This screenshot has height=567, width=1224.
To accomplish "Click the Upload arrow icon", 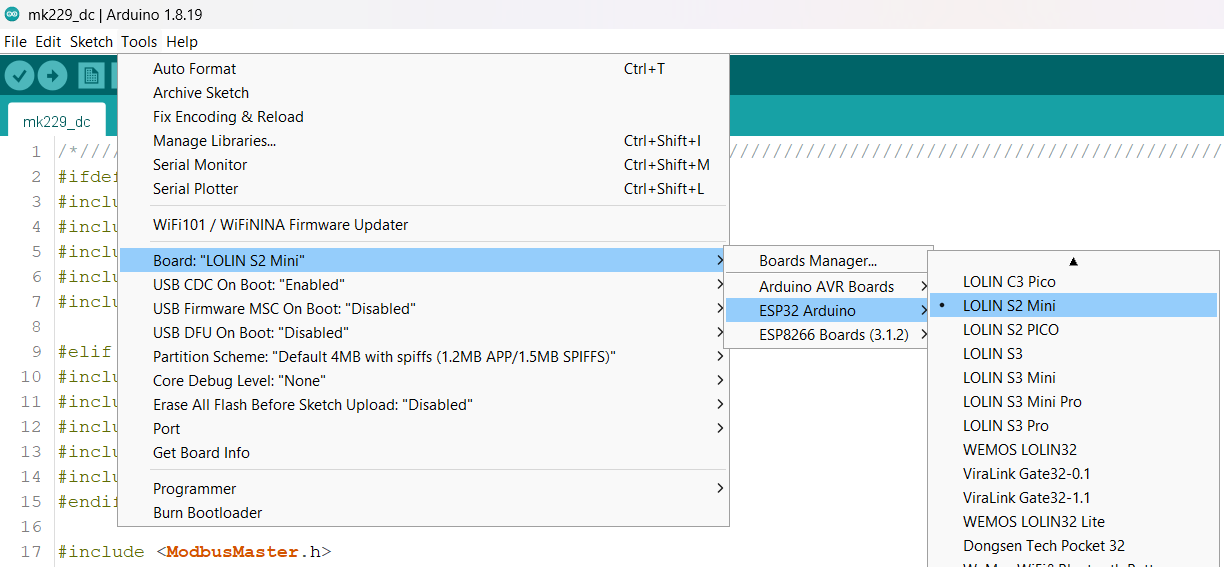I will click(x=52, y=76).
